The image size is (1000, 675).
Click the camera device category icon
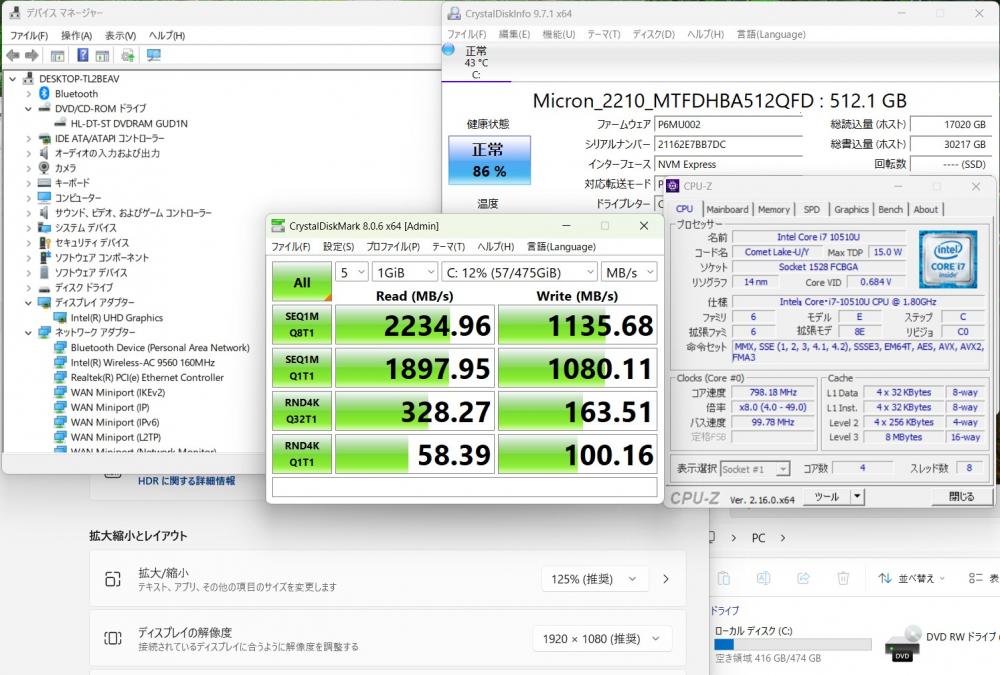[x=44, y=168]
